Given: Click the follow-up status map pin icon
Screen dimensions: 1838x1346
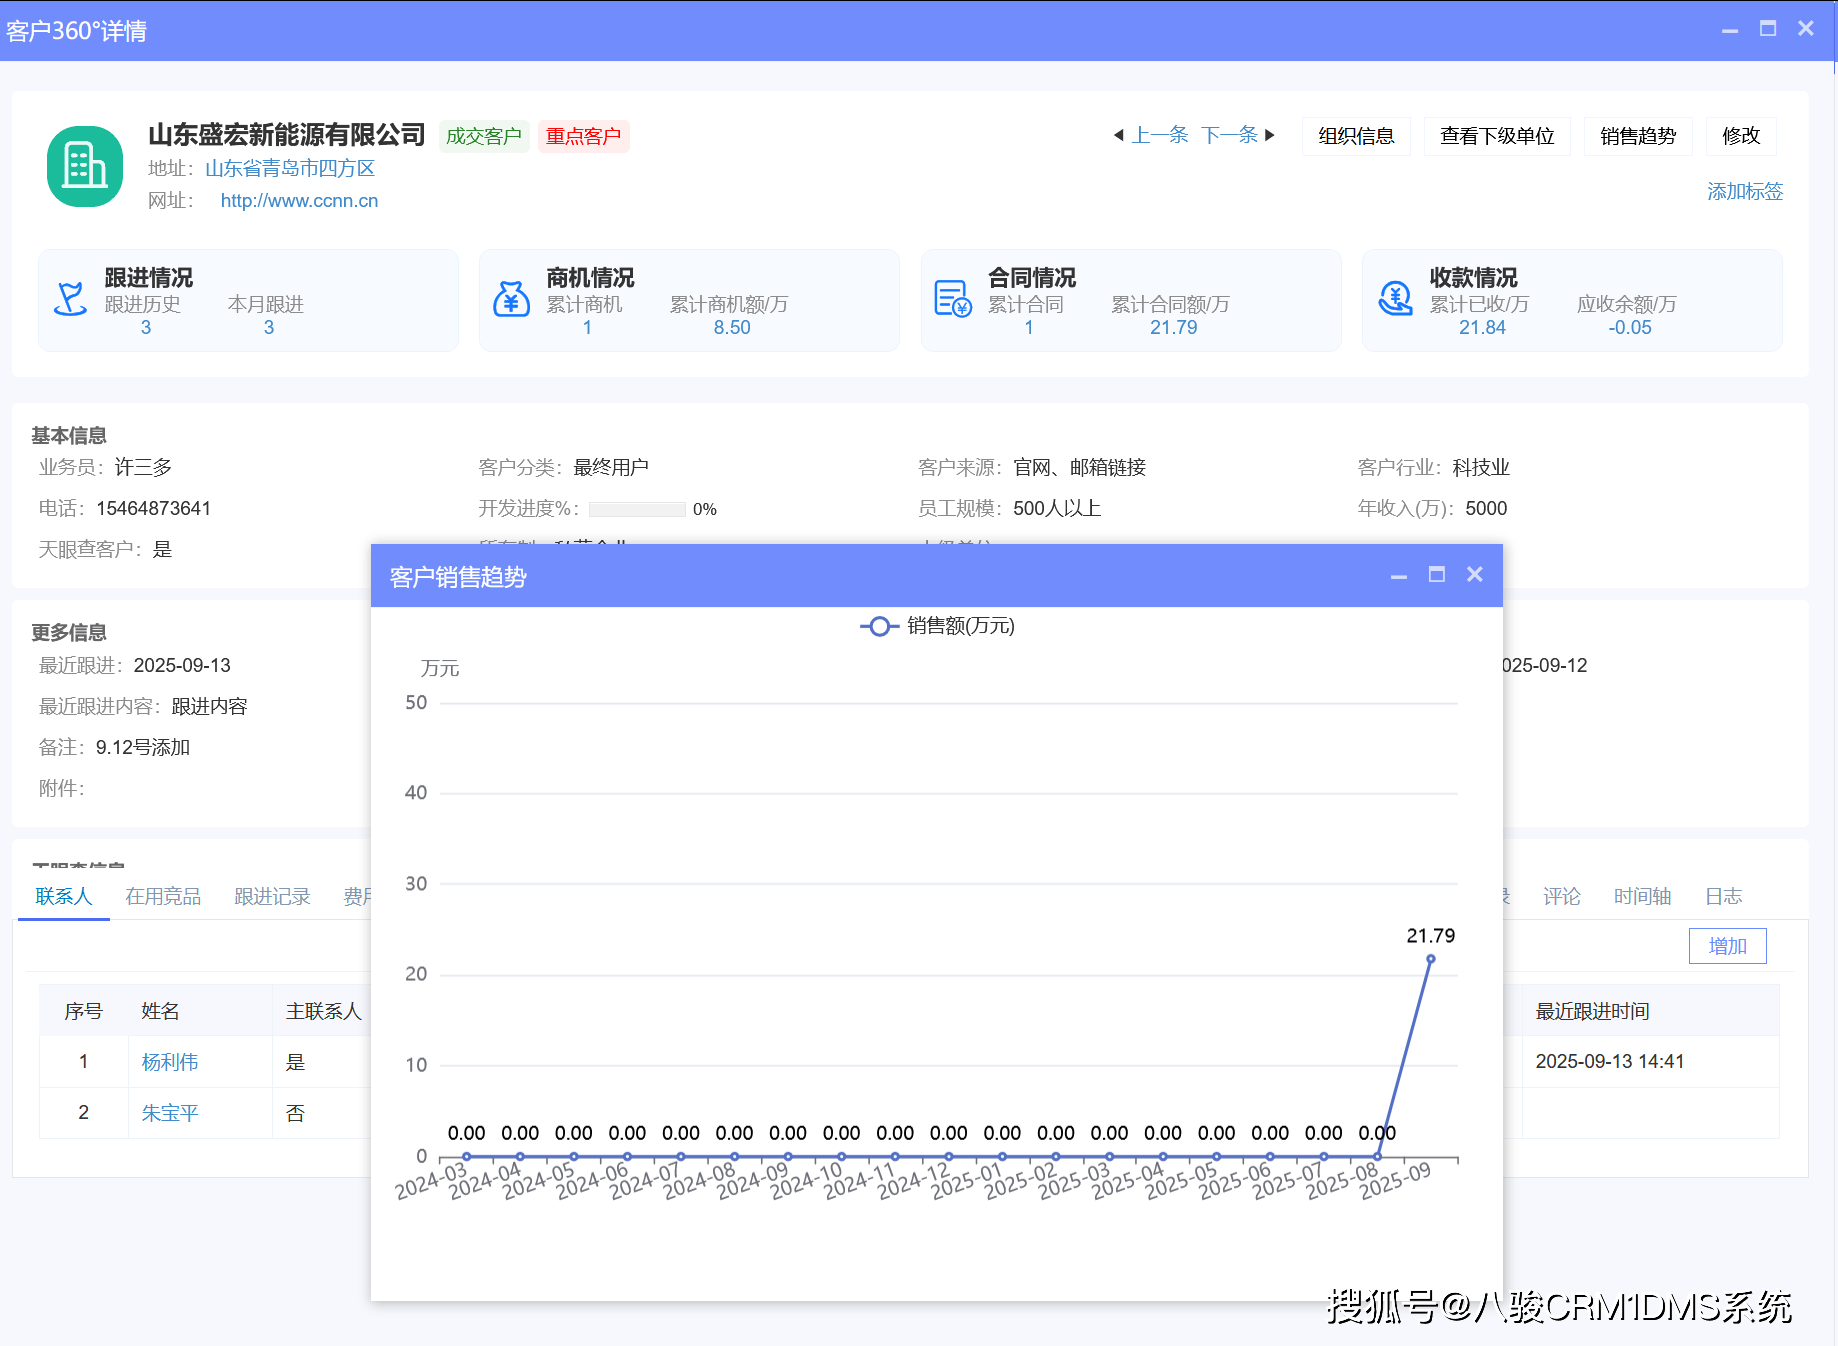Looking at the screenshot, I should pos(70,299).
